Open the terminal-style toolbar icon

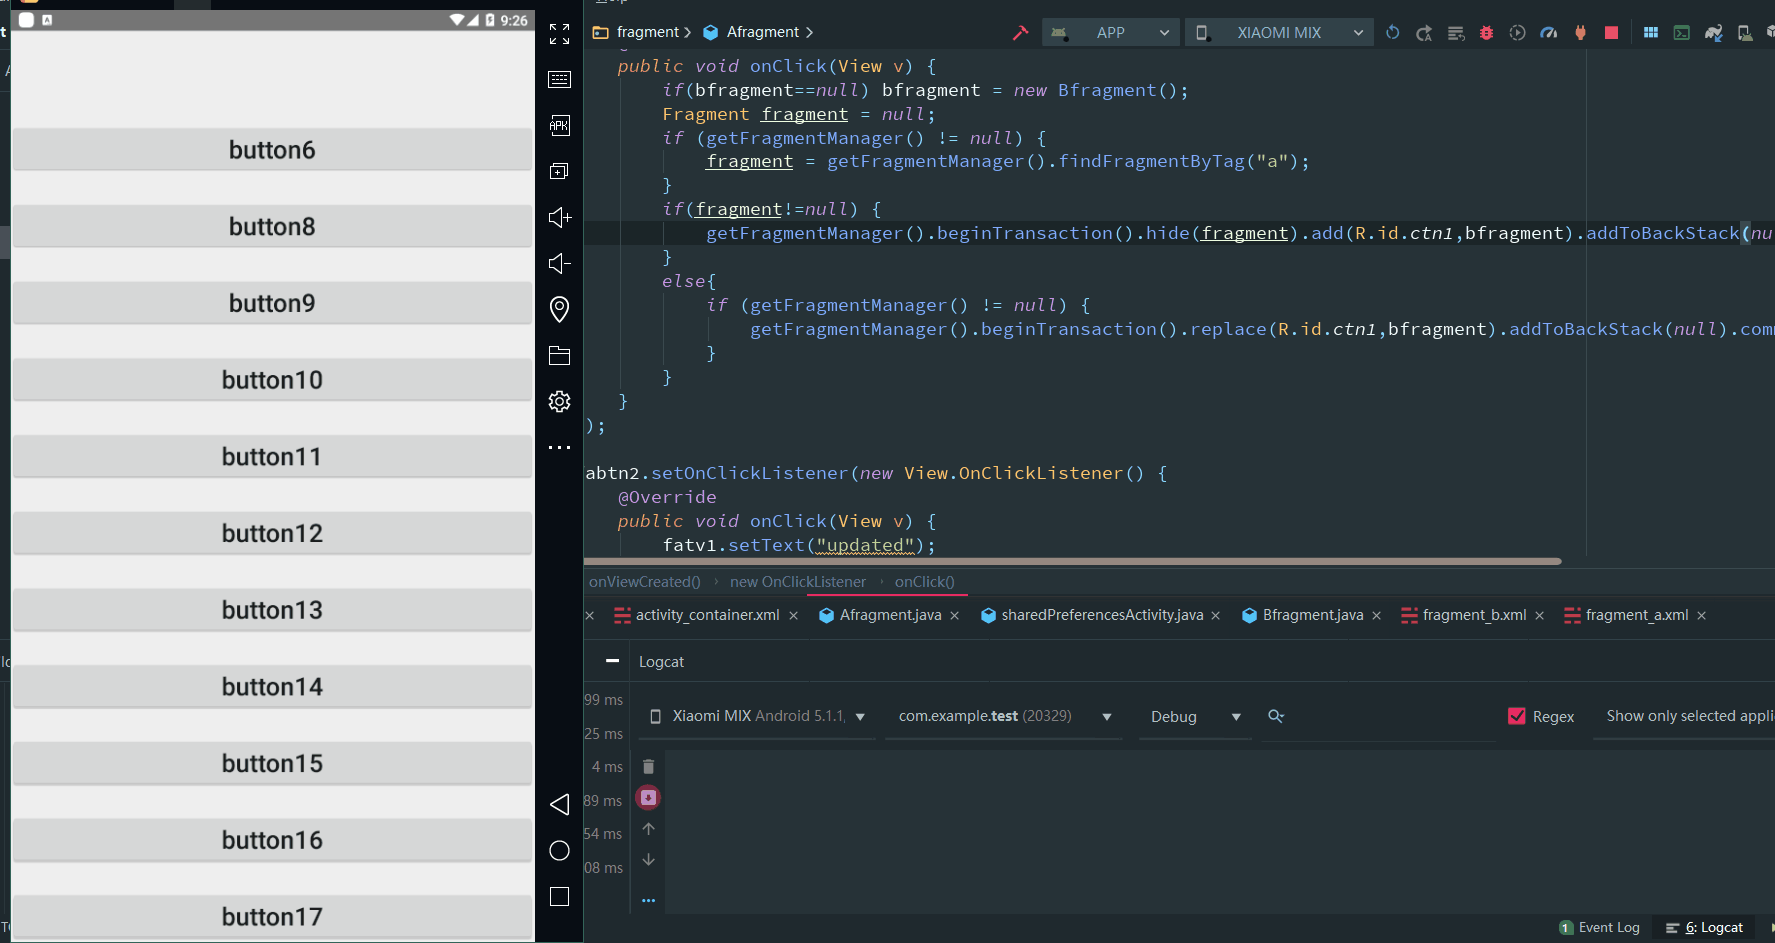coord(1682,33)
